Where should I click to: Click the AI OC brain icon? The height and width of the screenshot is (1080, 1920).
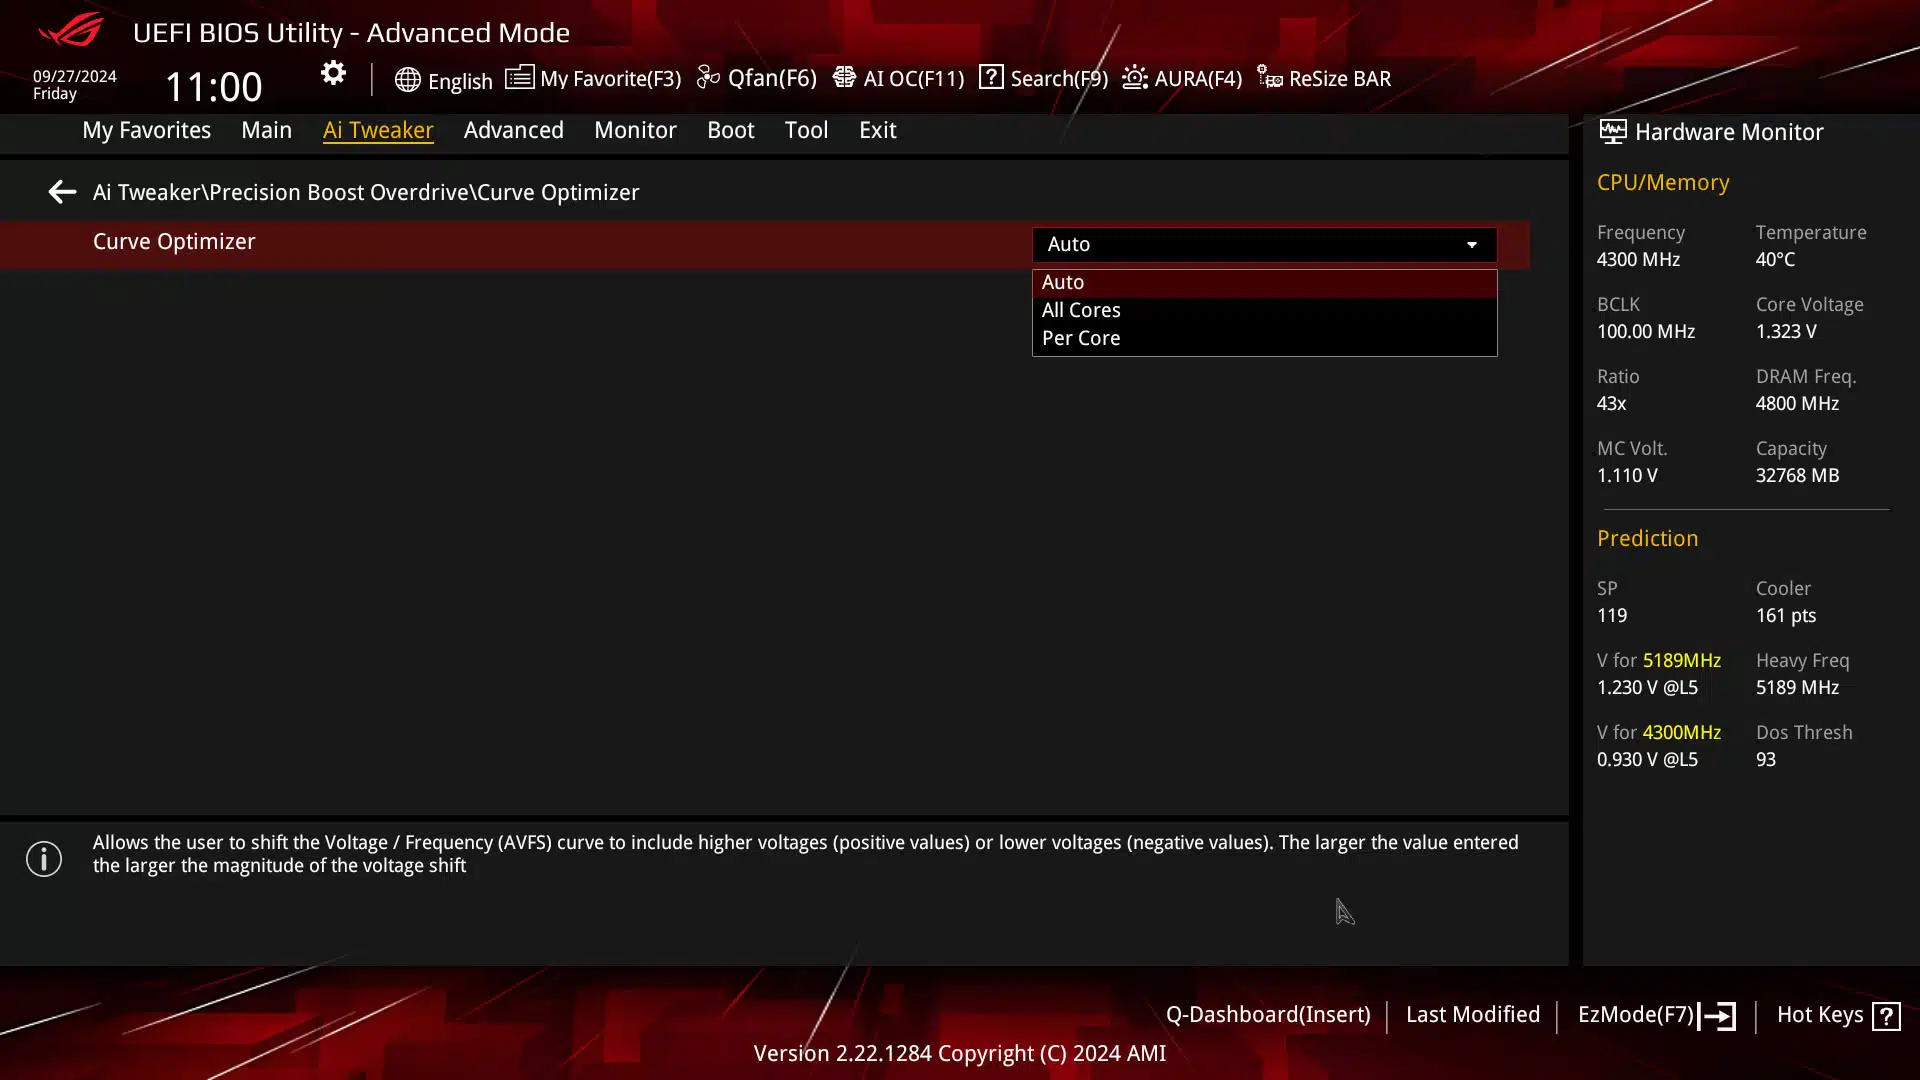[844, 77]
